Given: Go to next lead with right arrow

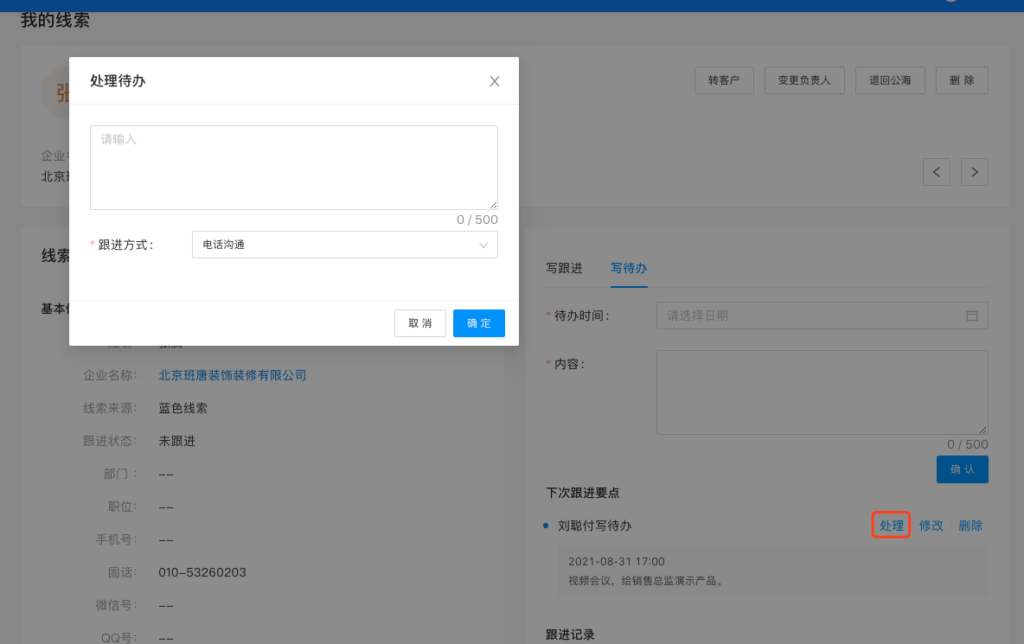Looking at the screenshot, I should click(974, 172).
